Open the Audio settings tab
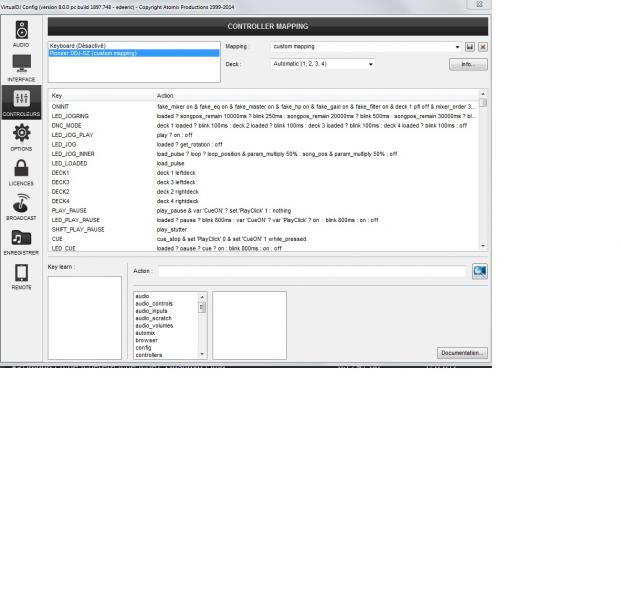The height and width of the screenshot is (600, 620). pyautogui.click(x=21, y=33)
